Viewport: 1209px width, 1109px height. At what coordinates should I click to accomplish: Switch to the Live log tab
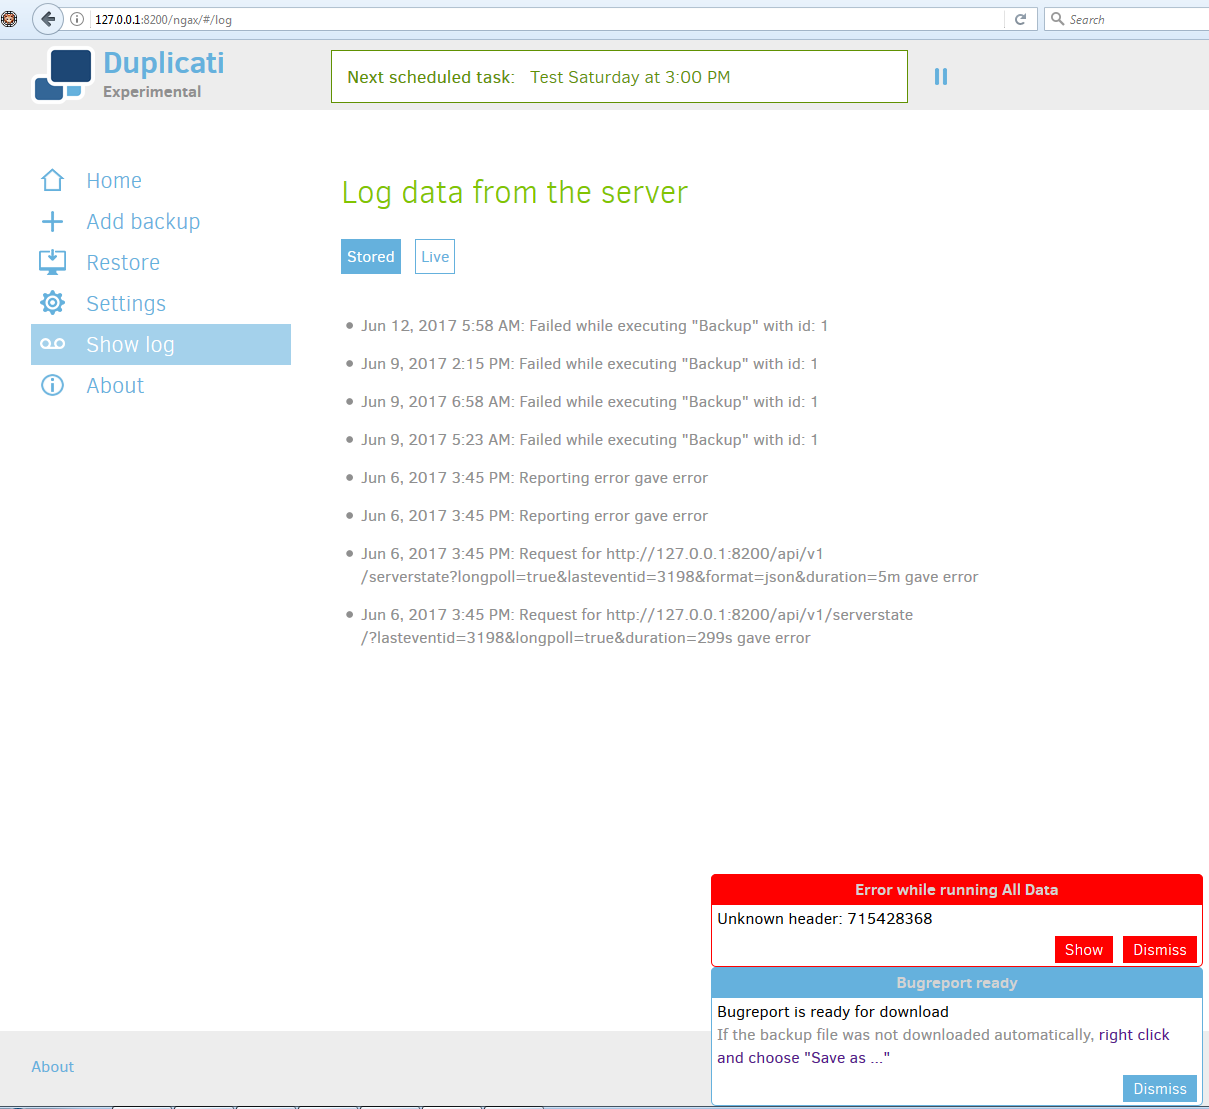click(x=434, y=256)
